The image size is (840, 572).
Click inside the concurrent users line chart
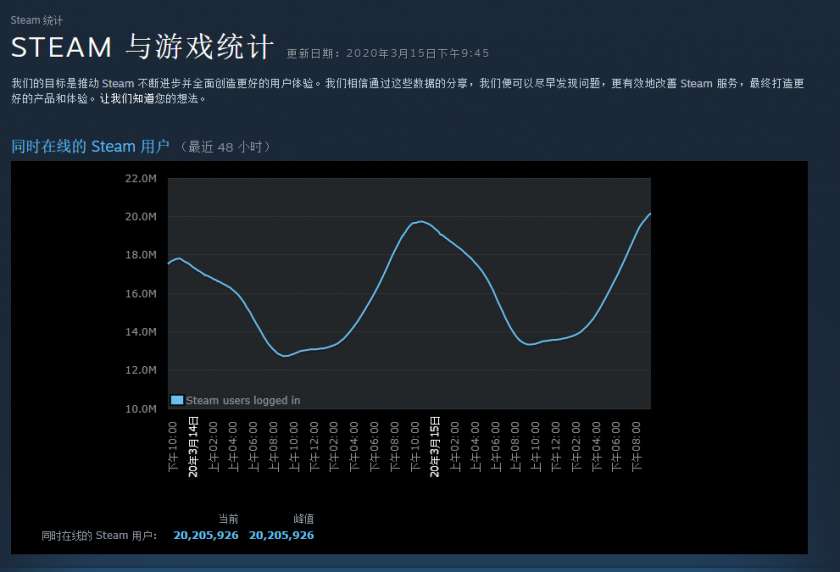(x=409, y=293)
